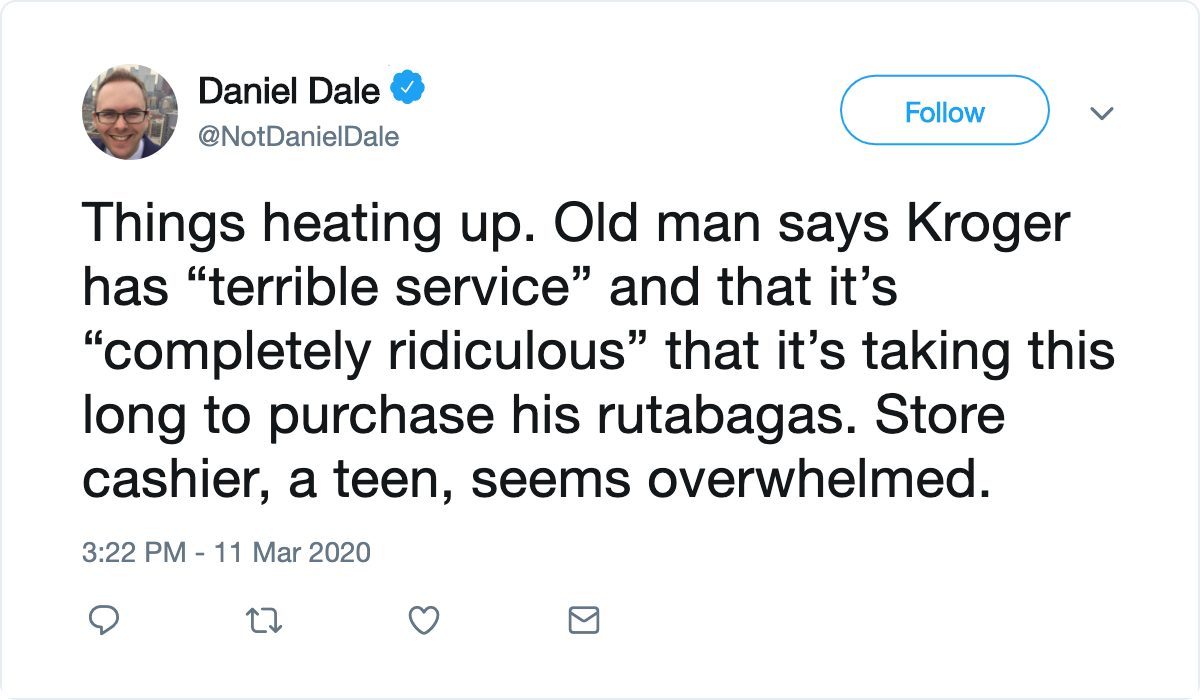
Task: Like the tweet with the heart icon
Action: [x=425, y=621]
